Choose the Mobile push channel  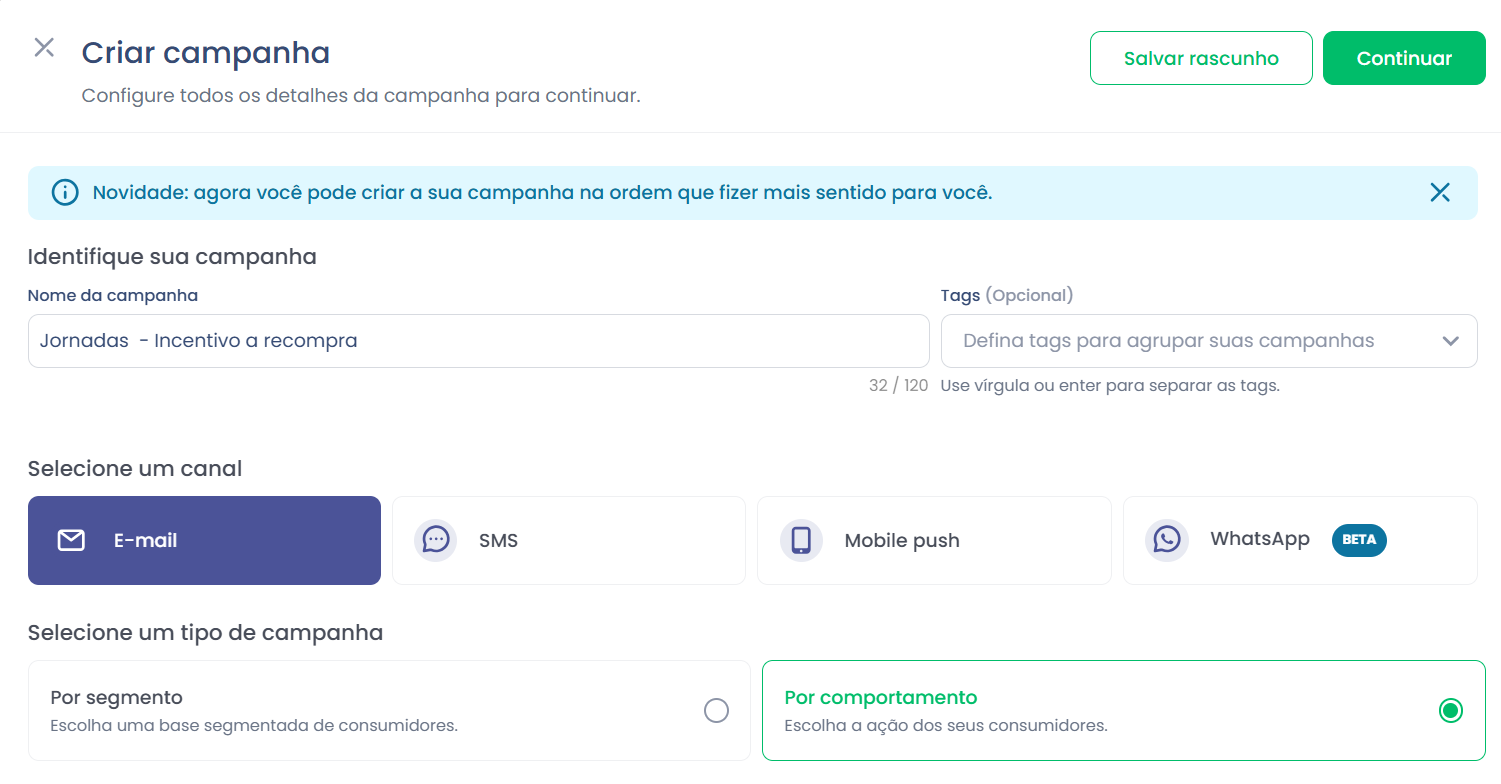click(x=934, y=540)
